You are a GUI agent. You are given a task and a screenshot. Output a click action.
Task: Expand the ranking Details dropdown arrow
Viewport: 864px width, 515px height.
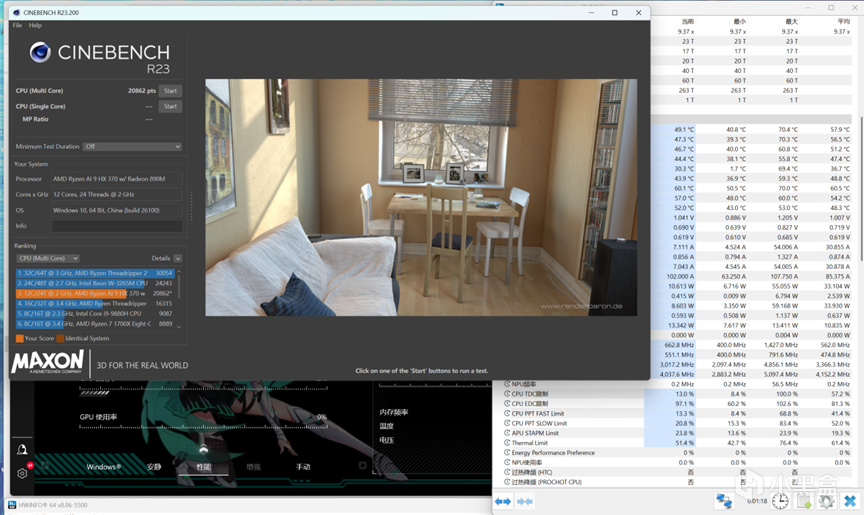click(178, 258)
